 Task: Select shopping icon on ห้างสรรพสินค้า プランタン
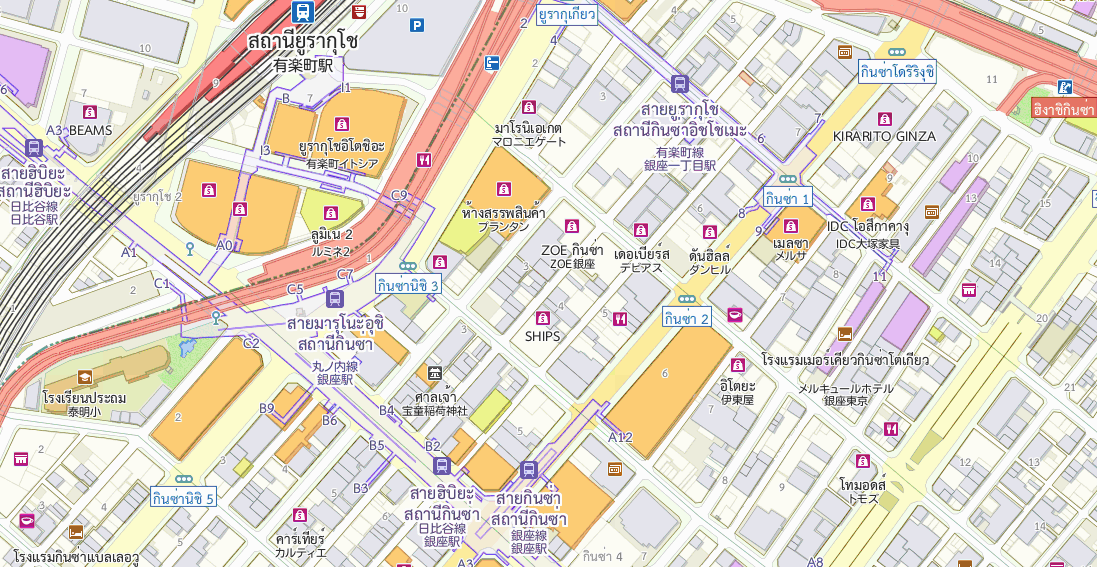(x=503, y=188)
